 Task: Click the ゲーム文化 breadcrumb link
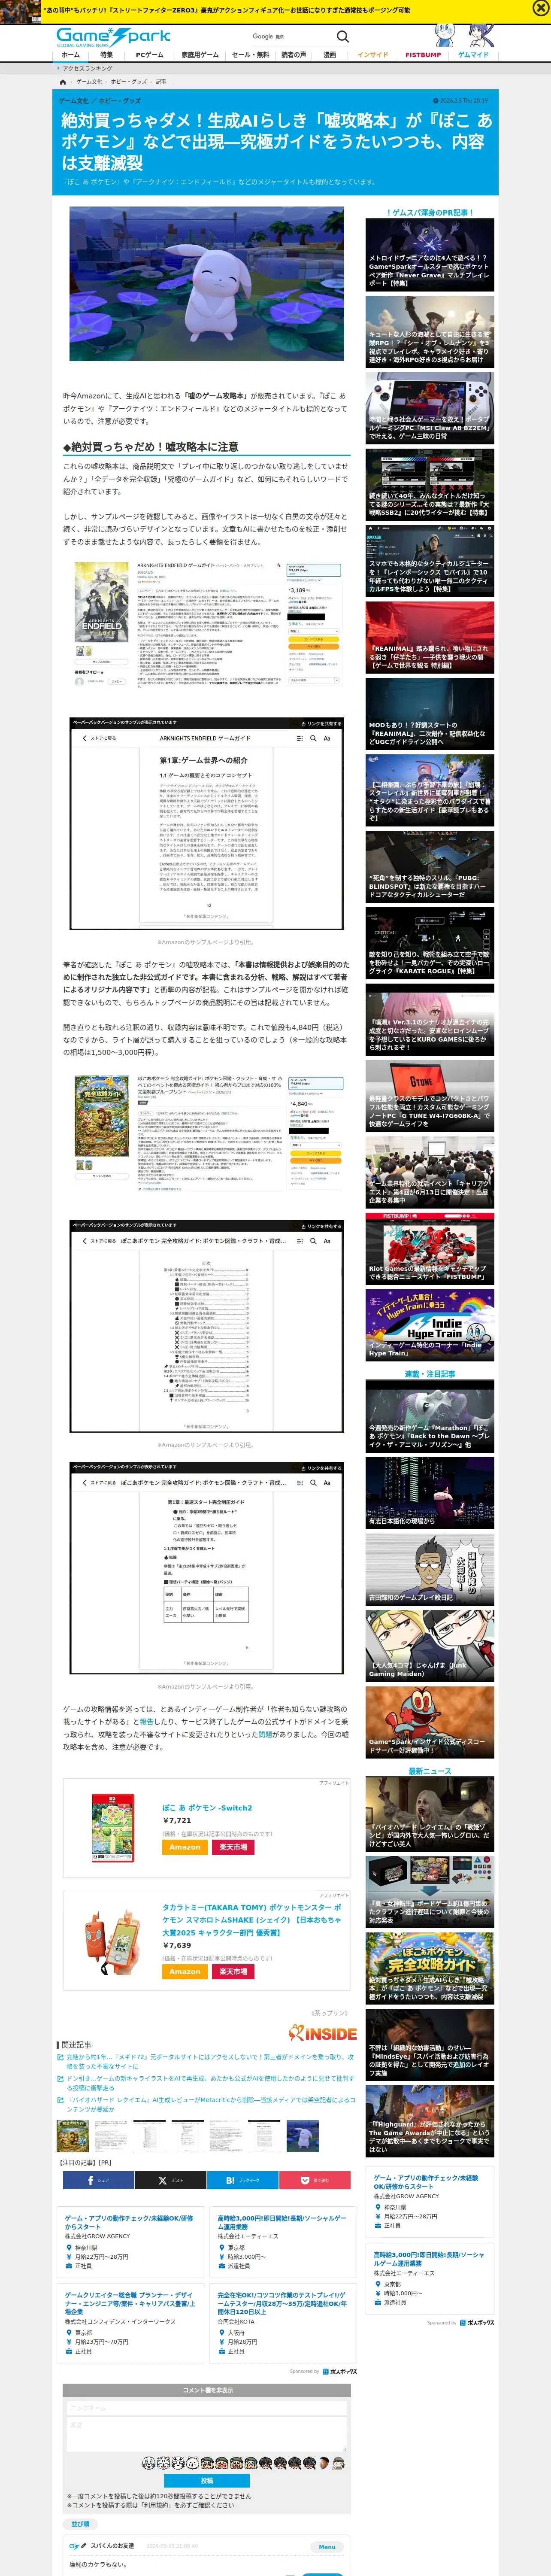coord(89,82)
